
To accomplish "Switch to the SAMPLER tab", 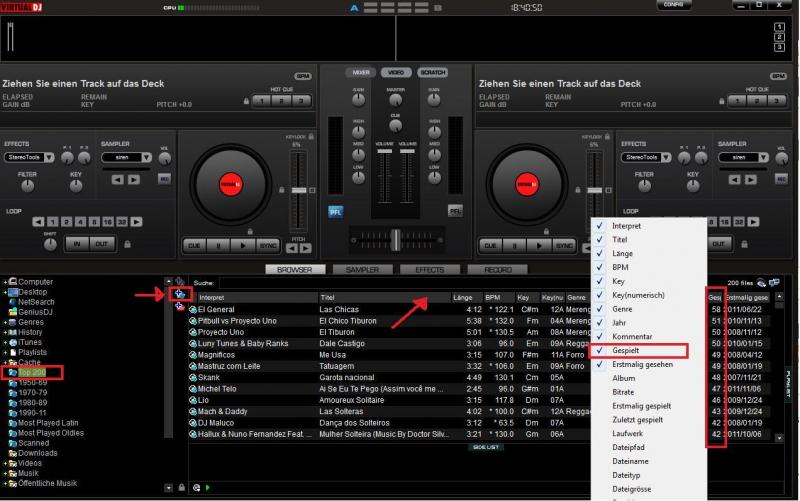I will pyautogui.click(x=362, y=270).
